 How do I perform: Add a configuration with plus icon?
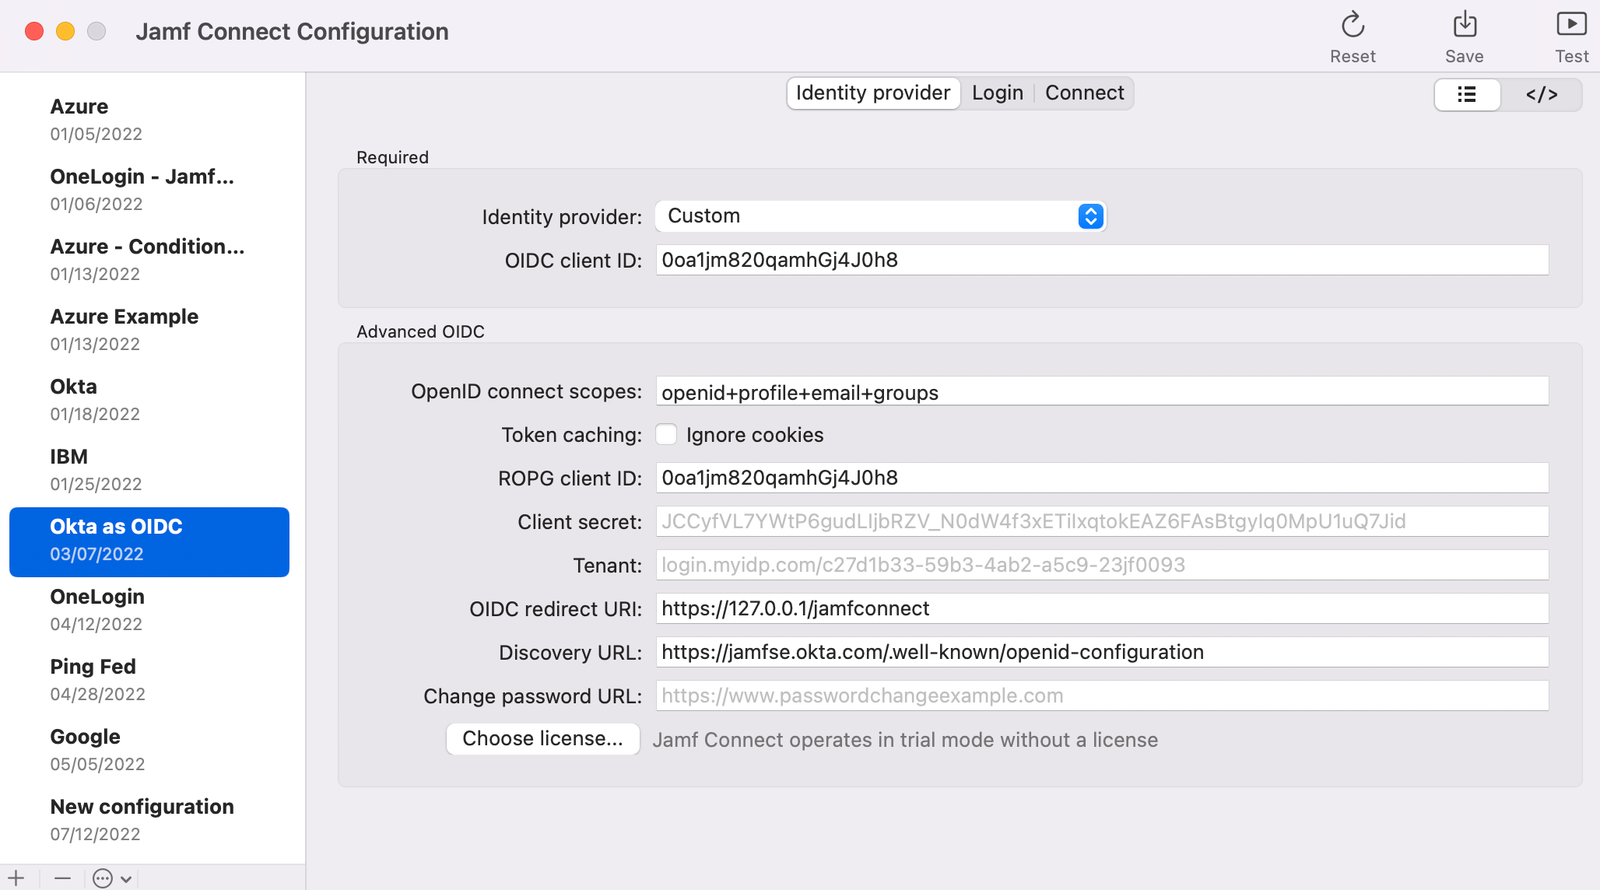(16, 878)
